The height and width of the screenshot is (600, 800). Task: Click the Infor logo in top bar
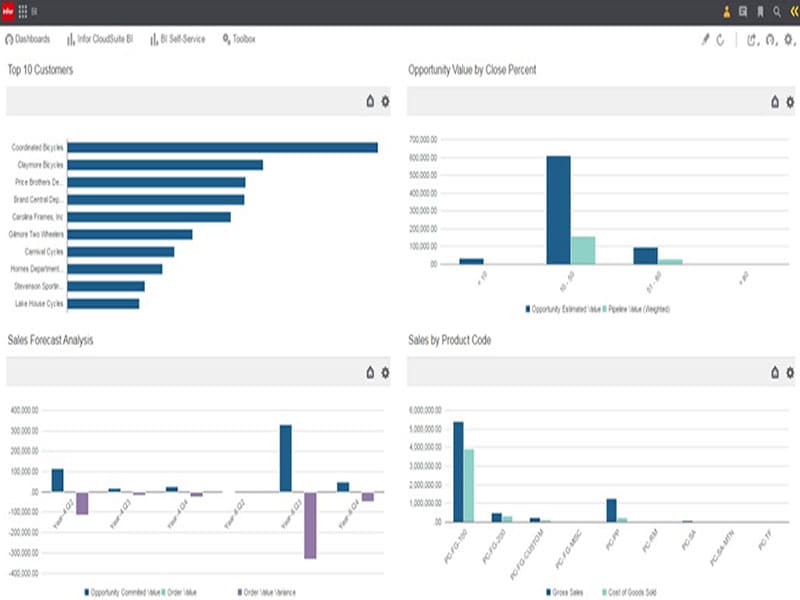click(7, 11)
